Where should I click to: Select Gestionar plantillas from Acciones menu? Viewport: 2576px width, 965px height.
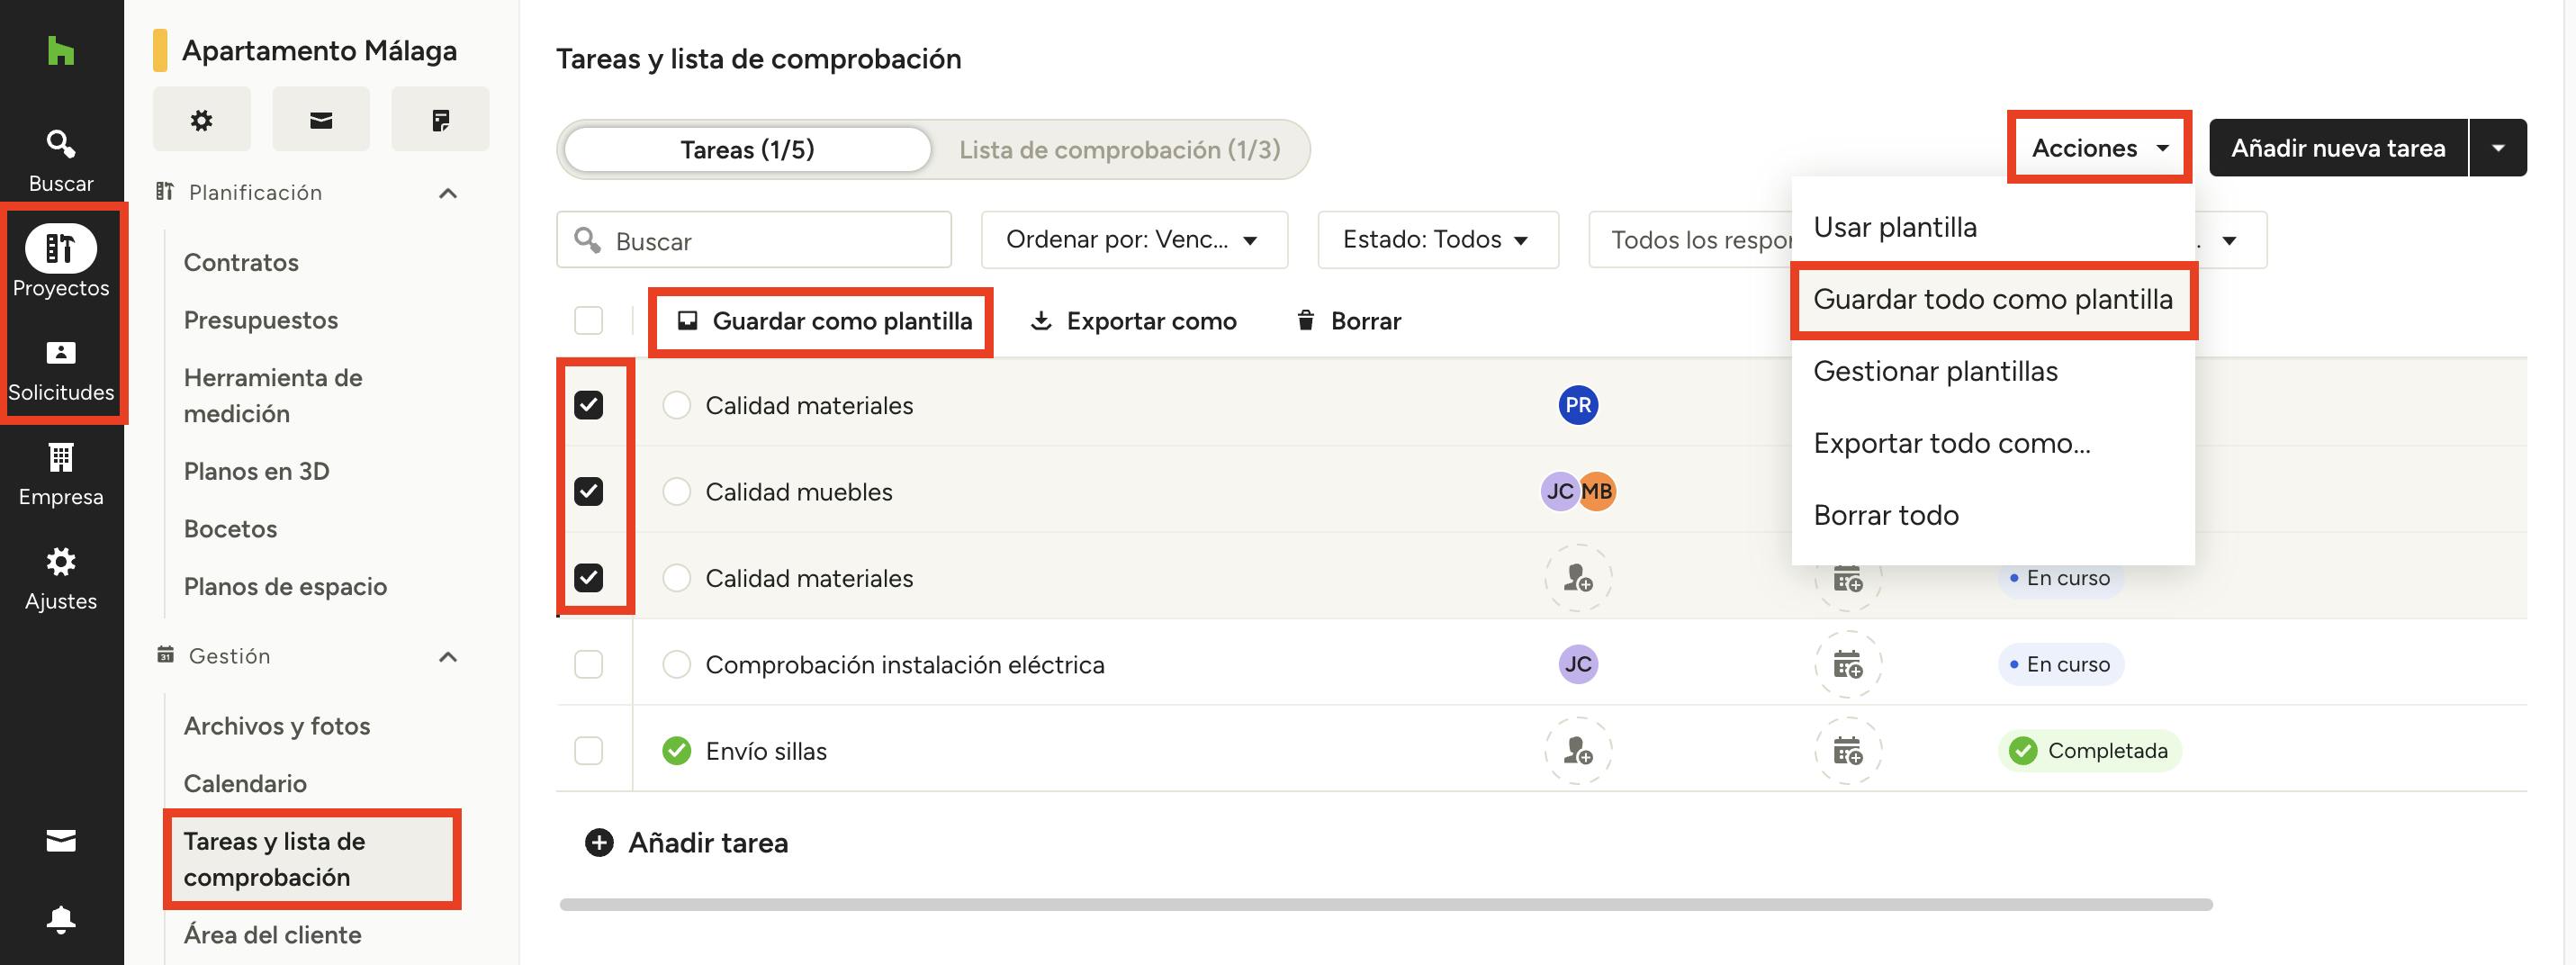pyautogui.click(x=1935, y=372)
